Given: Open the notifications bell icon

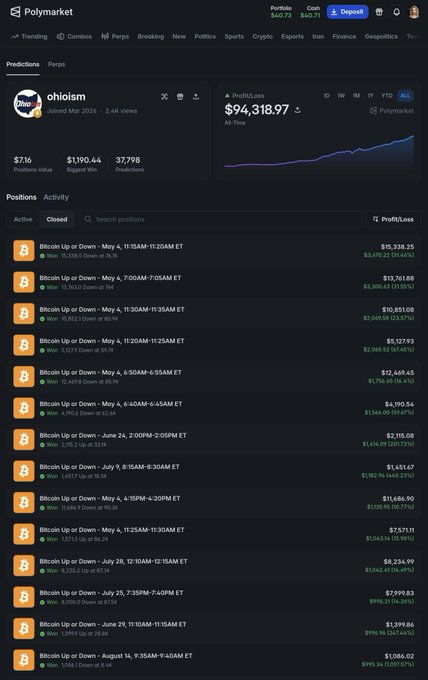Looking at the screenshot, I should [x=396, y=12].
